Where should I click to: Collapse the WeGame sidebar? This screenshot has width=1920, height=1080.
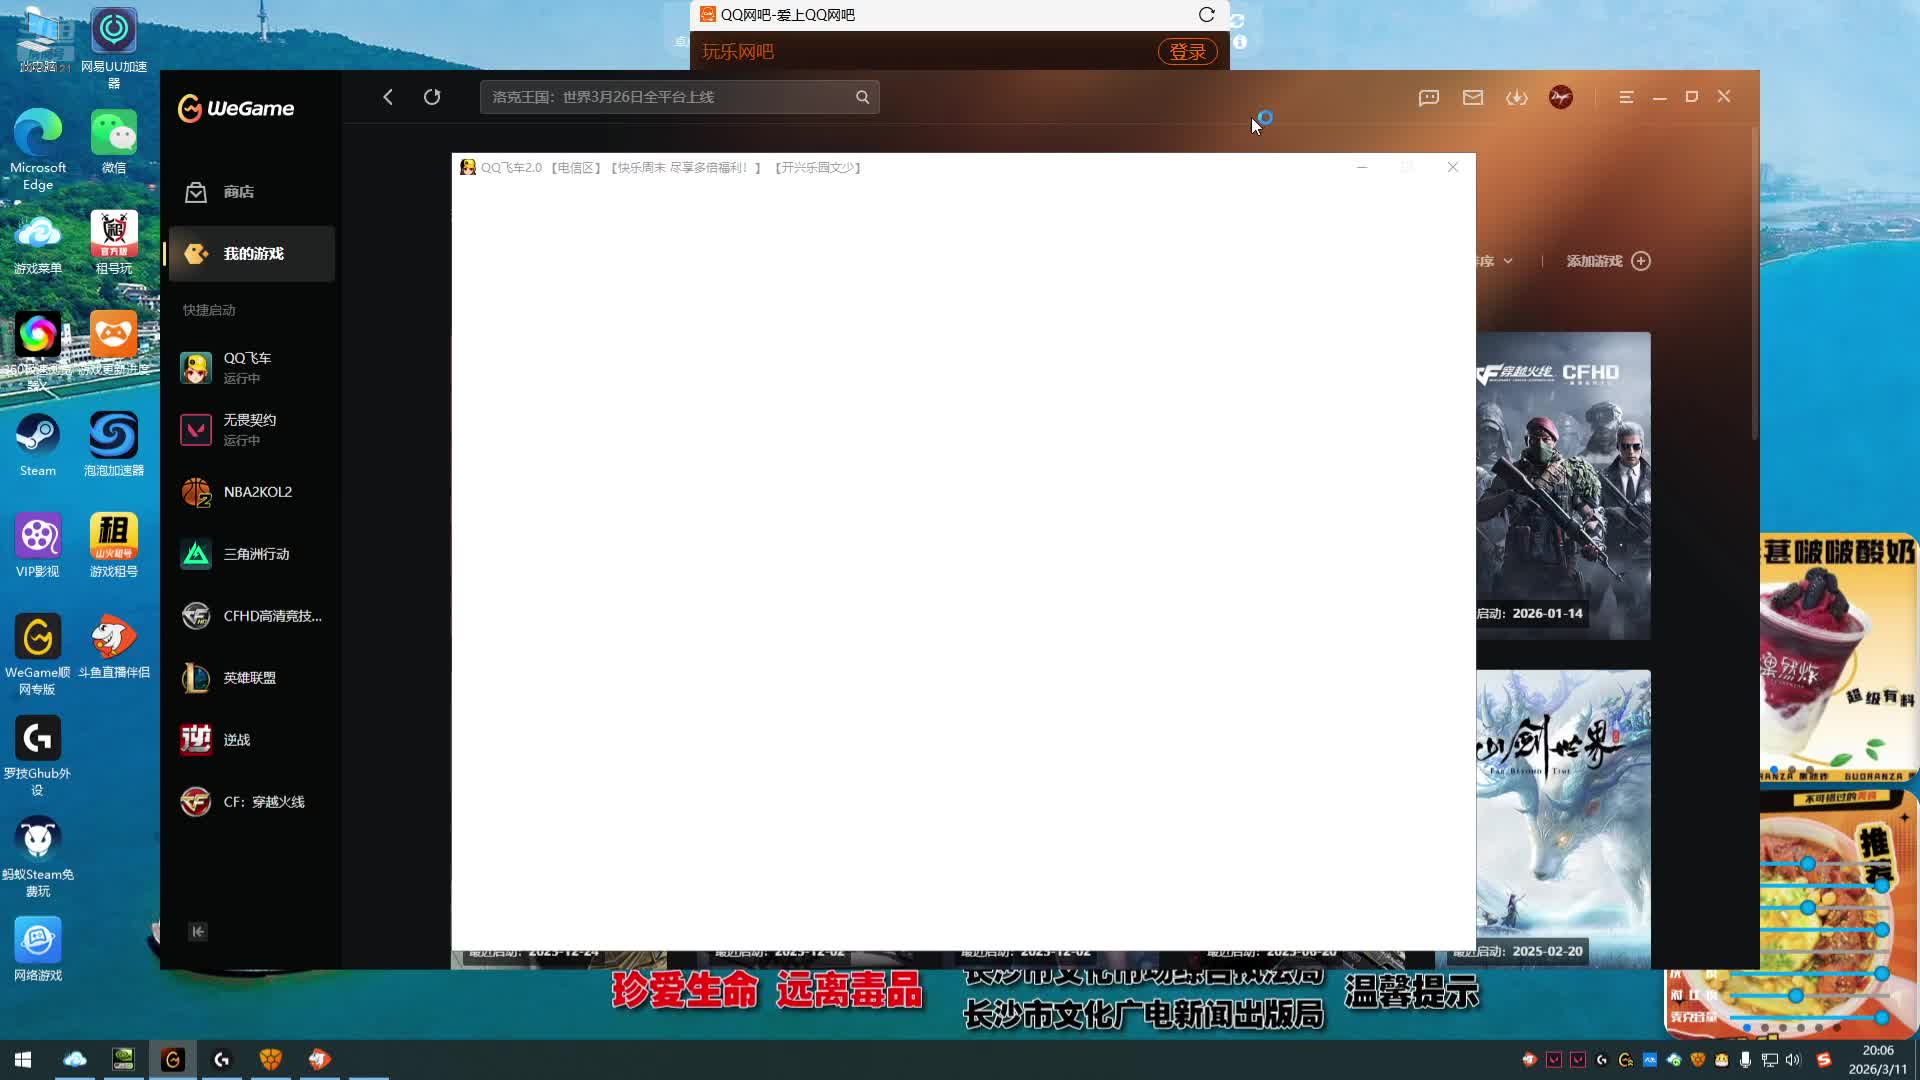tap(198, 931)
